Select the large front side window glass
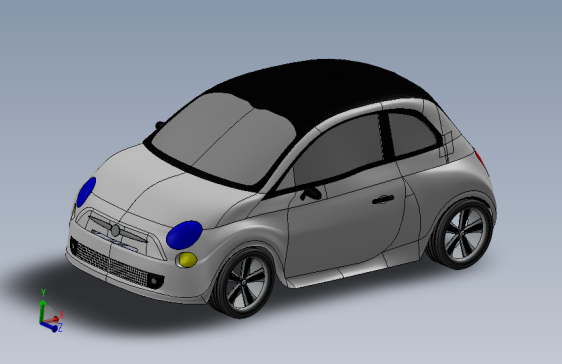This screenshot has width=562, height=364. (339, 149)
